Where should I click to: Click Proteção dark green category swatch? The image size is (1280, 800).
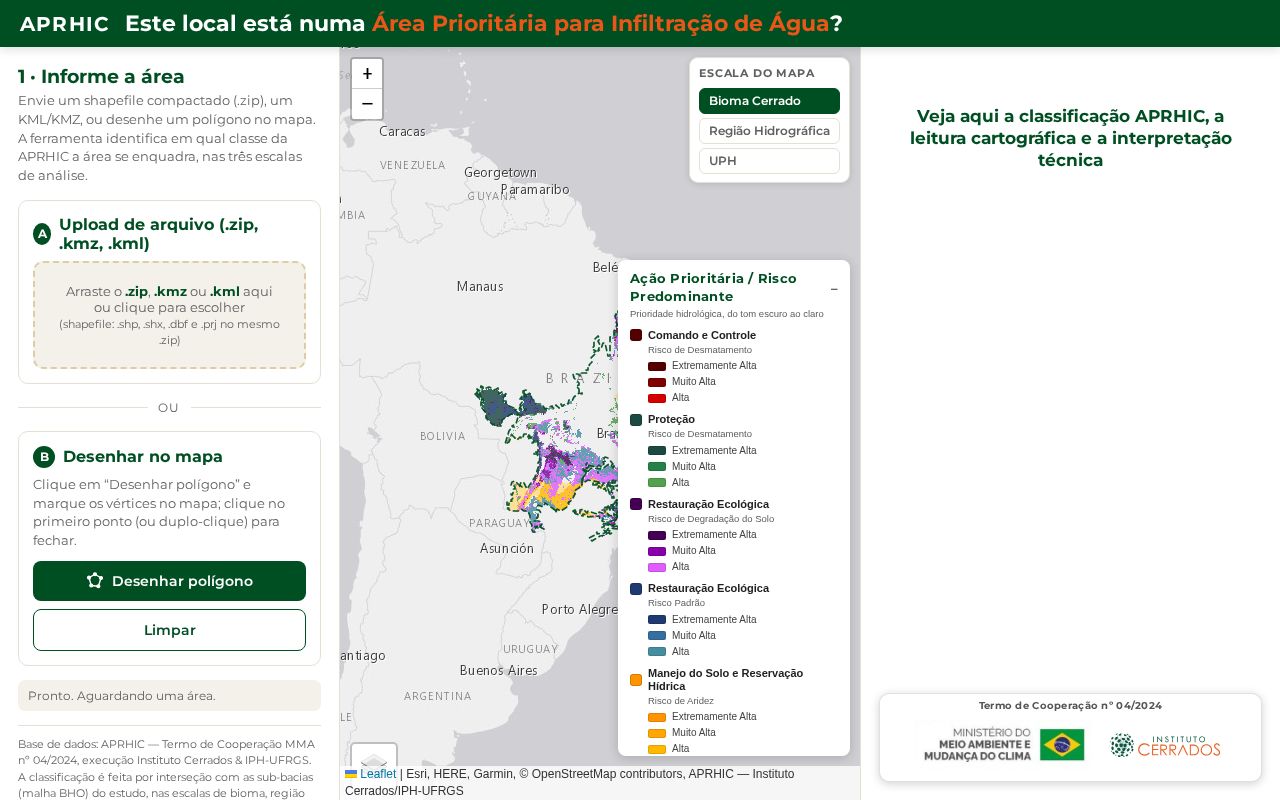coord(636,419)
